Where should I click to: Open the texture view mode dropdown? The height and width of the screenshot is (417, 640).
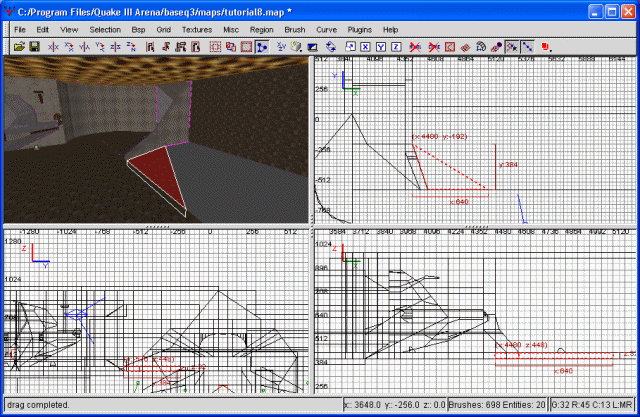pos(297,47)
